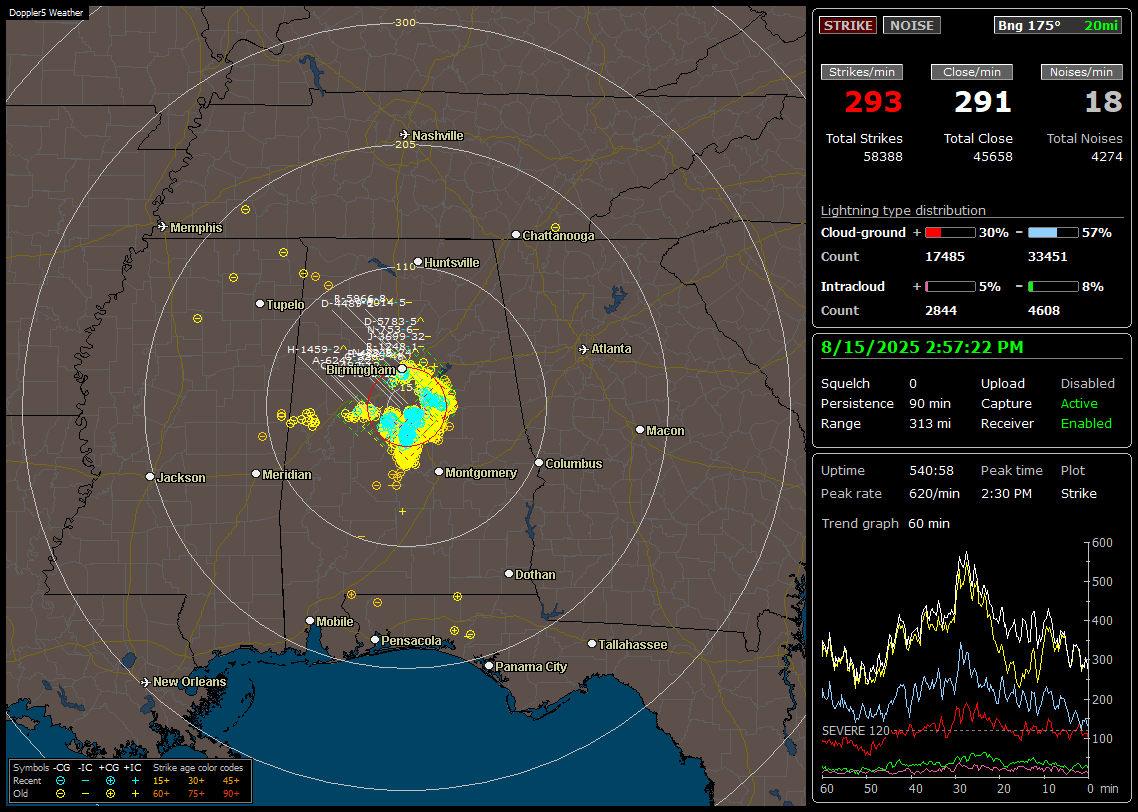The height and width of the screenshot is (812, 1138).
Task: Click the 15+ strike age color code
Action: (x=161, y=781)
